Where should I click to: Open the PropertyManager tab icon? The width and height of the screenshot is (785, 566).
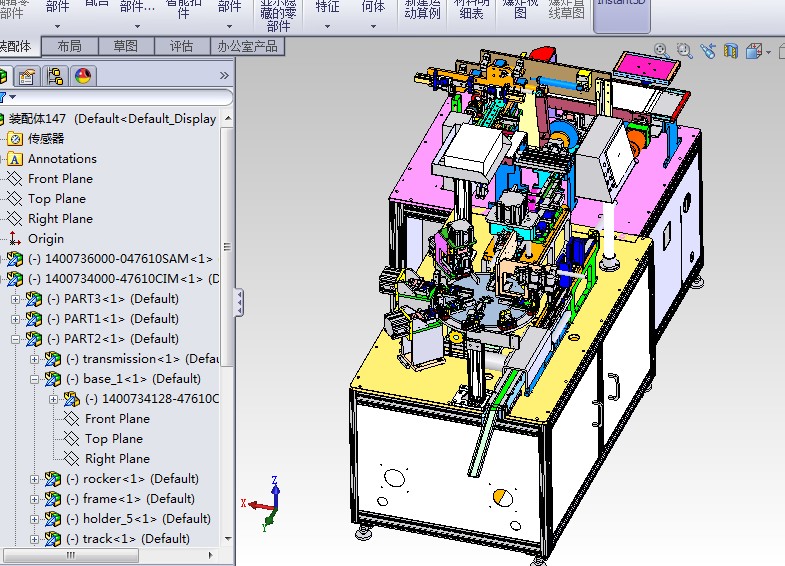coord(27,76)
